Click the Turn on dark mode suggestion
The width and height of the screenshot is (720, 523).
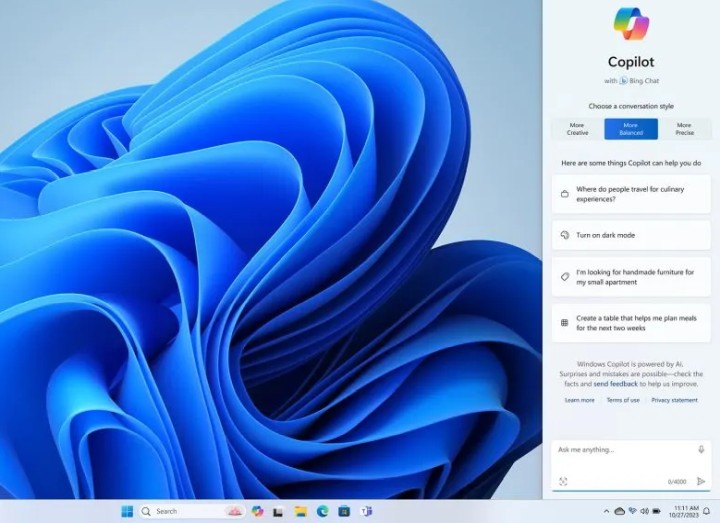click(x=631, y=235)
